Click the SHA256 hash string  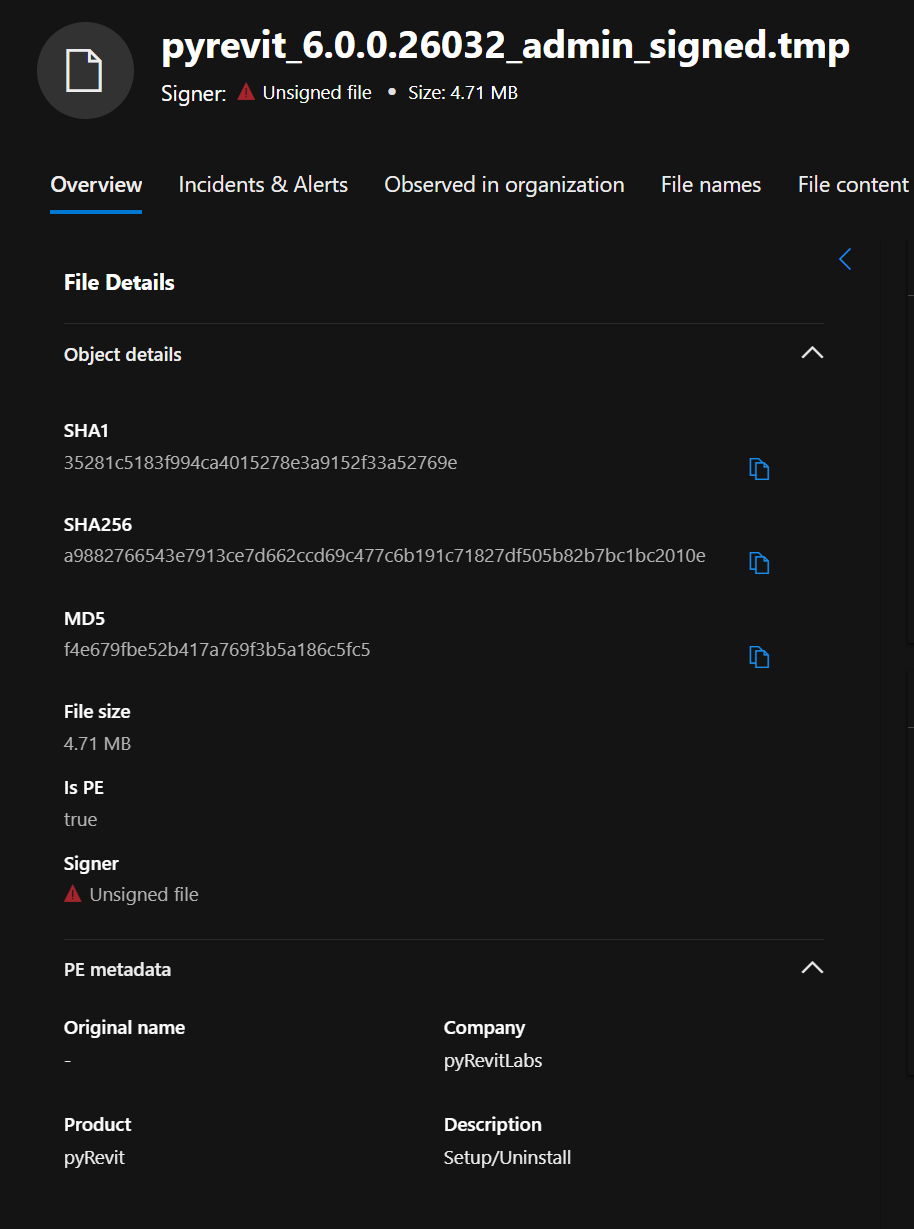(384, 556)
